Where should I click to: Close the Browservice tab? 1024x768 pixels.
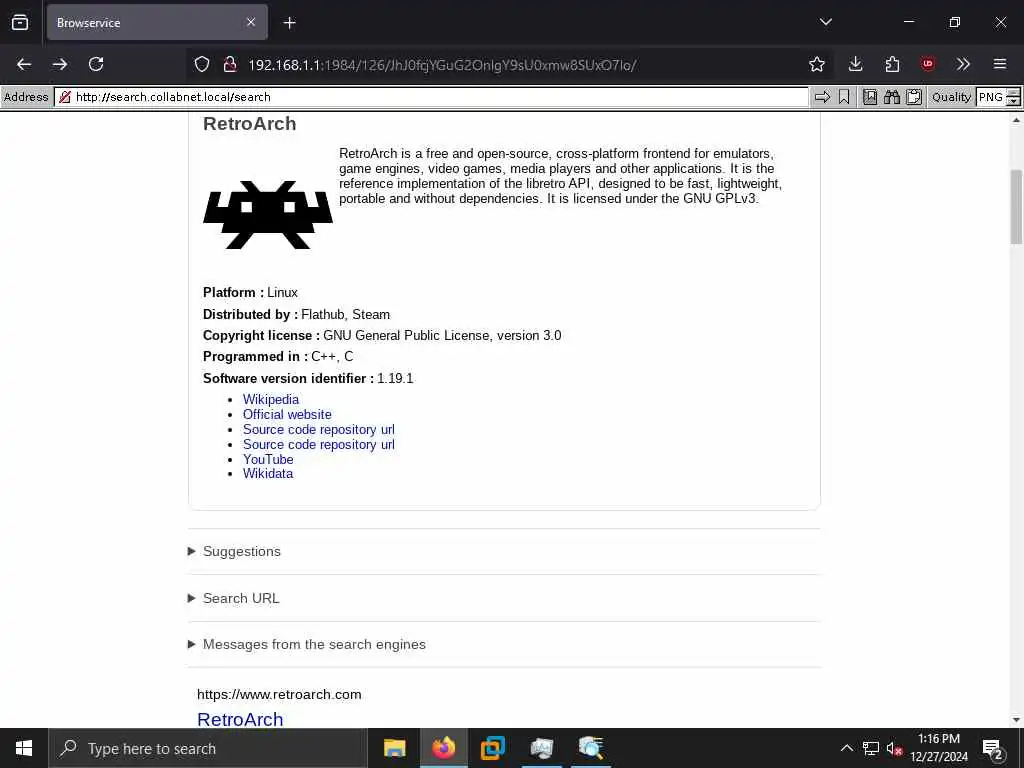251,22
